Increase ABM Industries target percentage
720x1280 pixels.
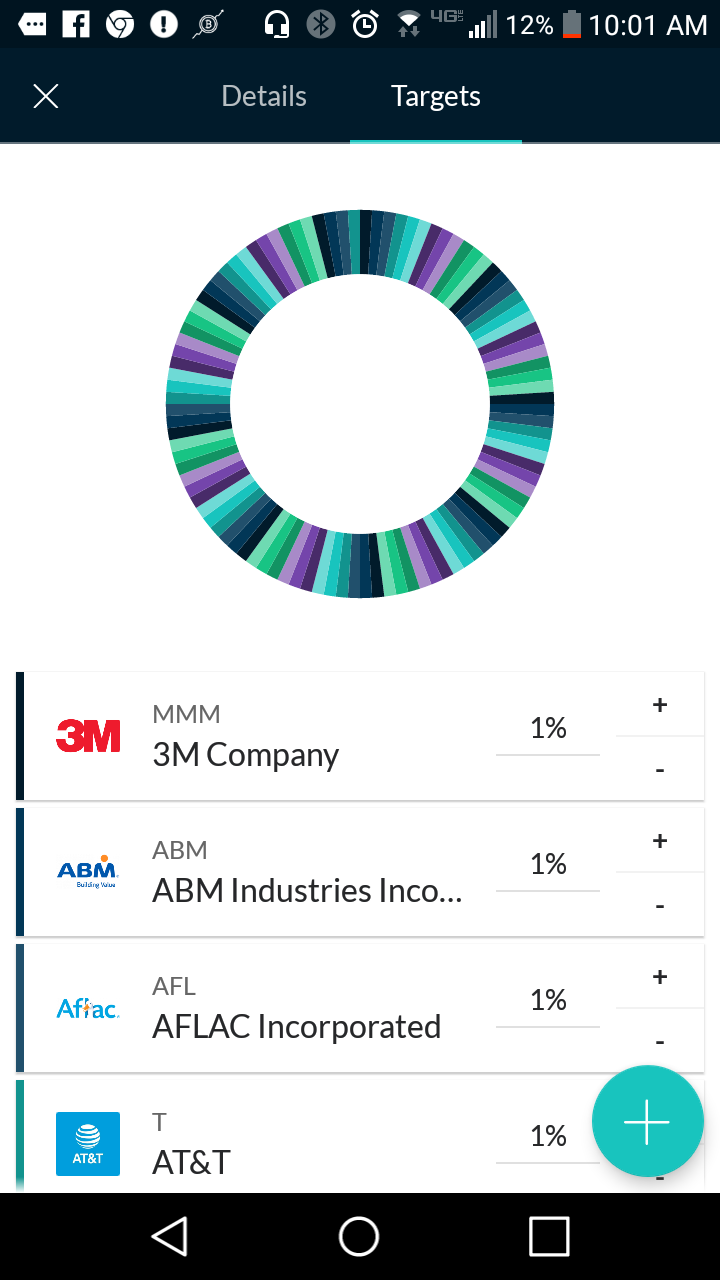[660, 841]
